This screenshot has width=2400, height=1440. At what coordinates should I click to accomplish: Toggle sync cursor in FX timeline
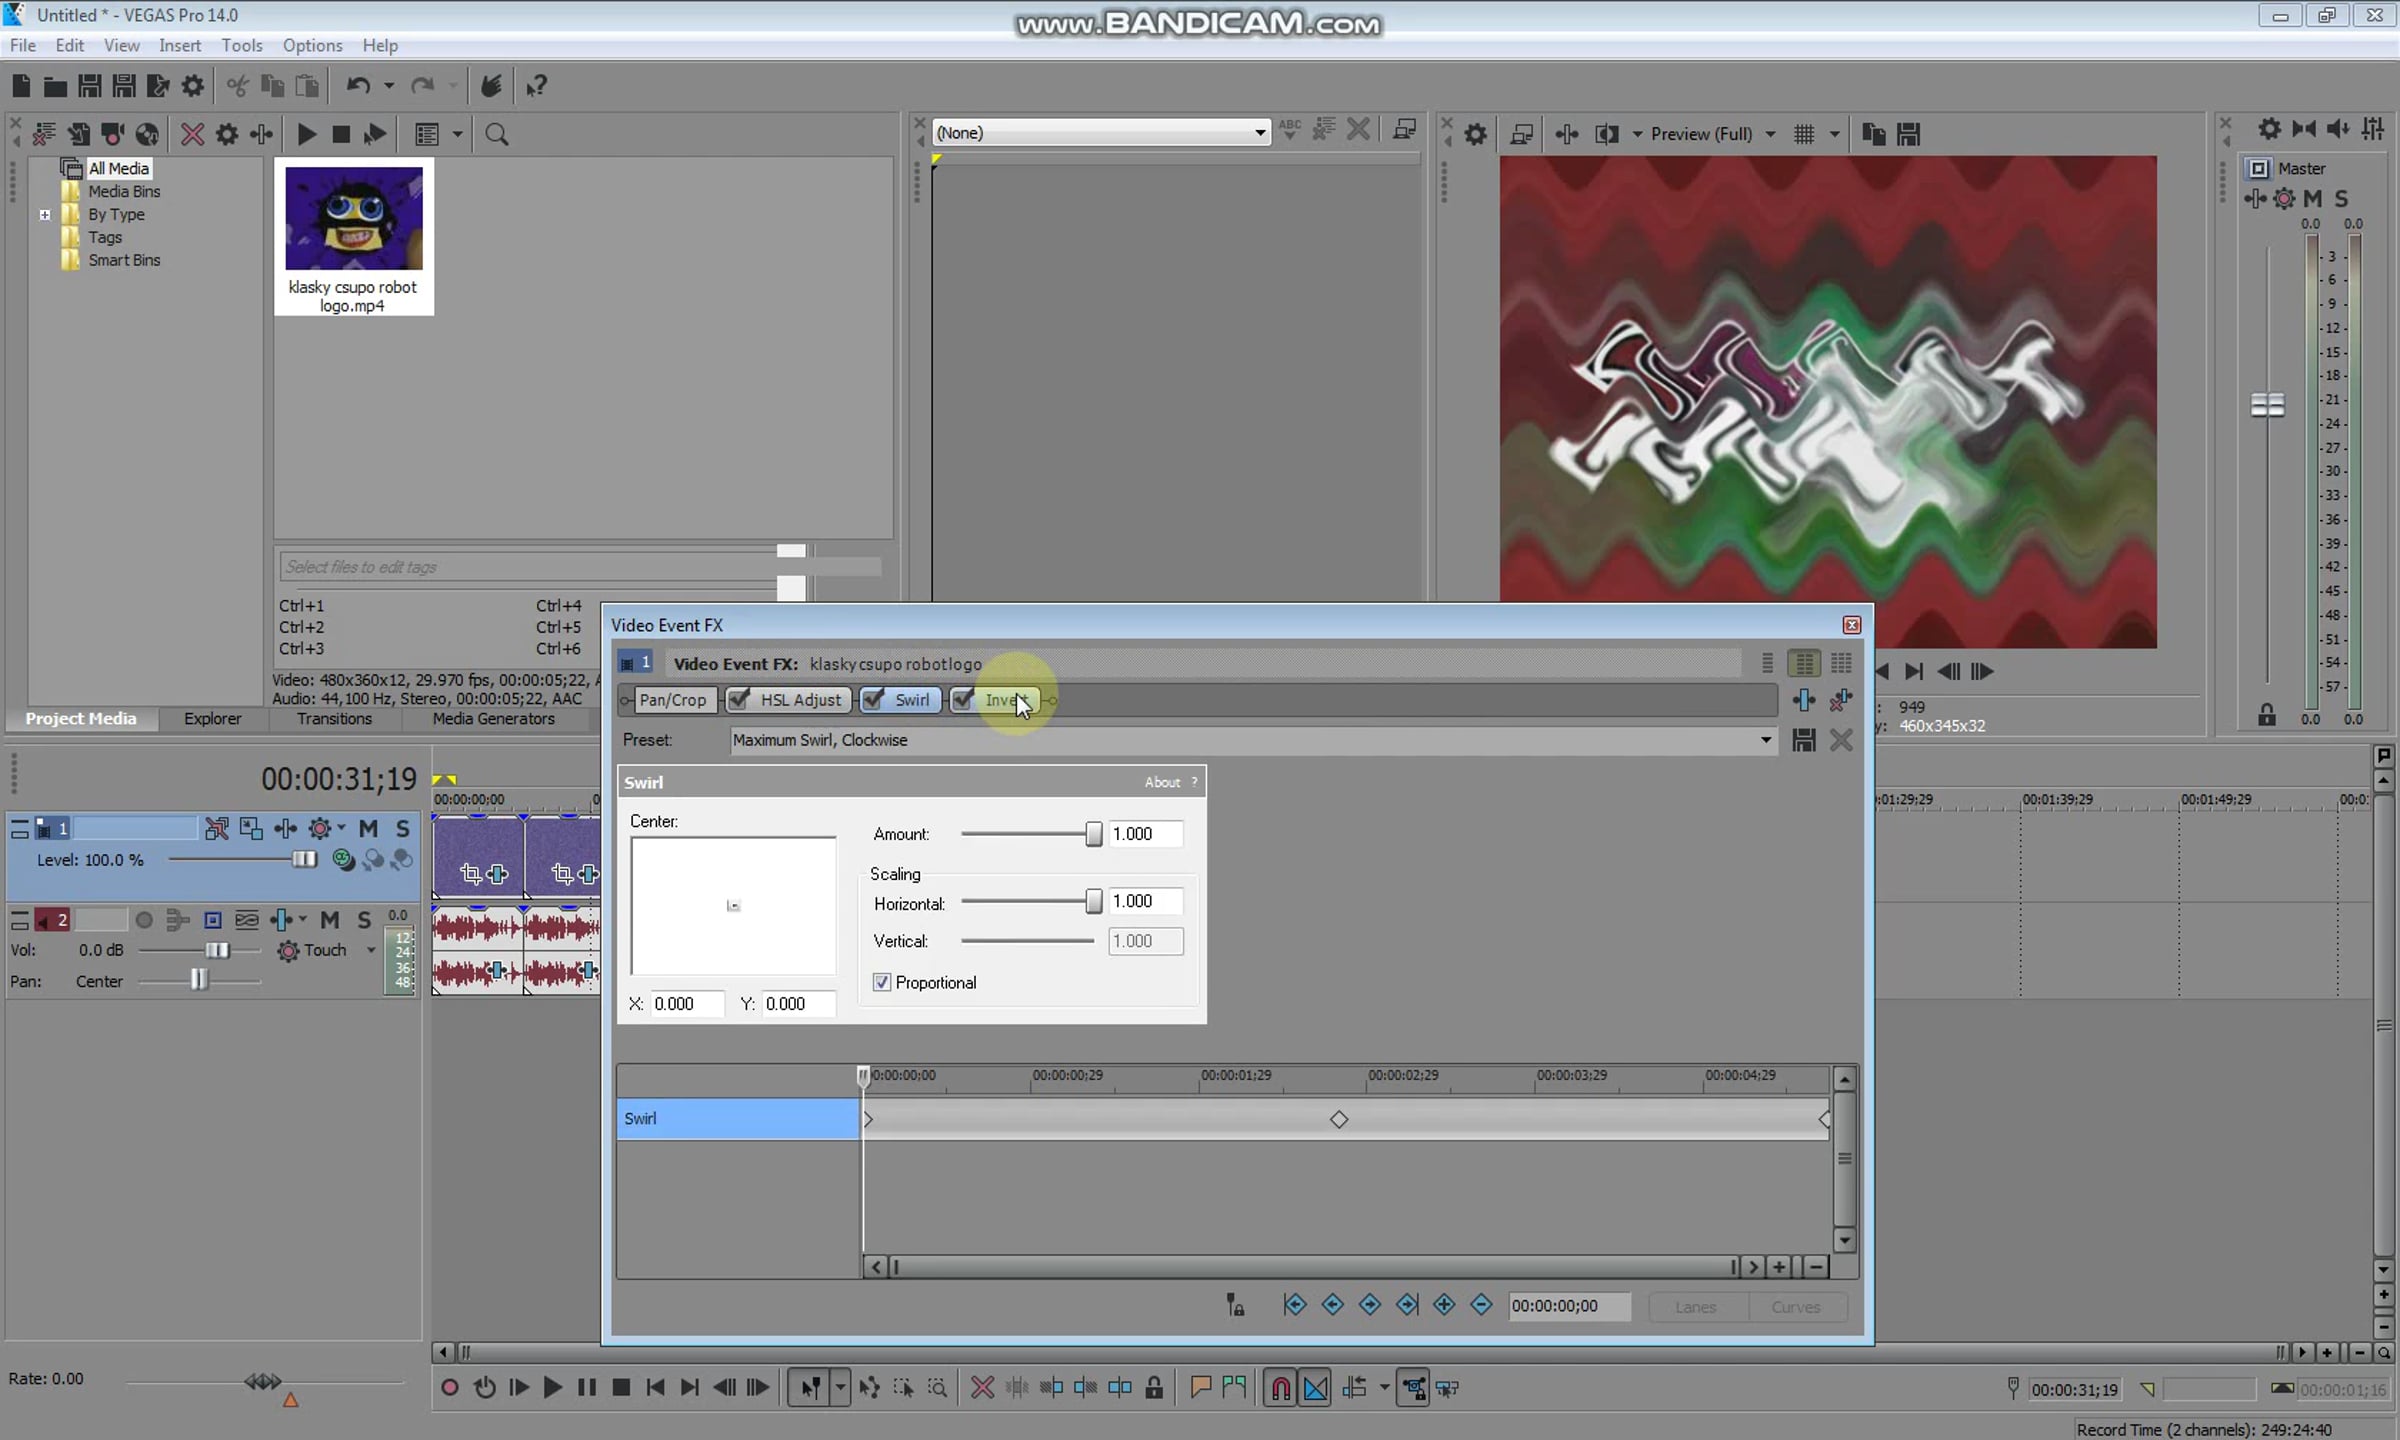(1236, 1305)
